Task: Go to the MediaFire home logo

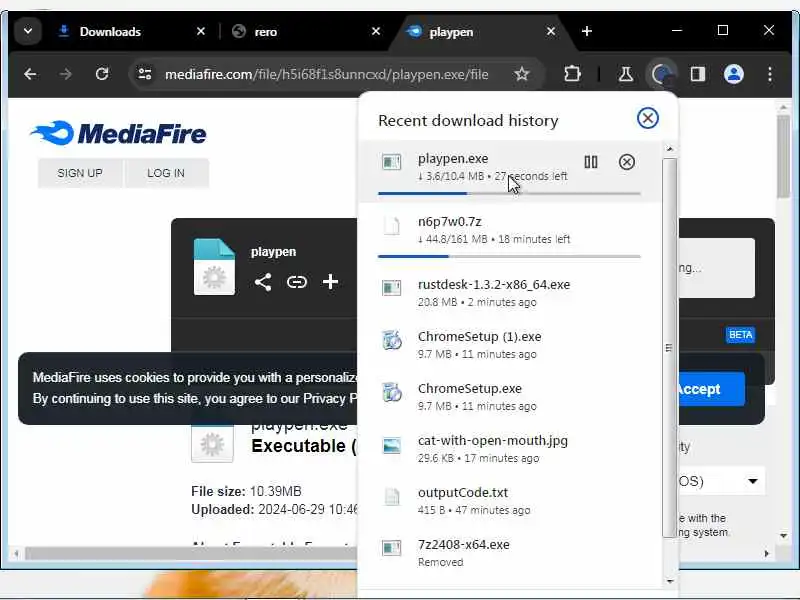Action: click(118, 133)
